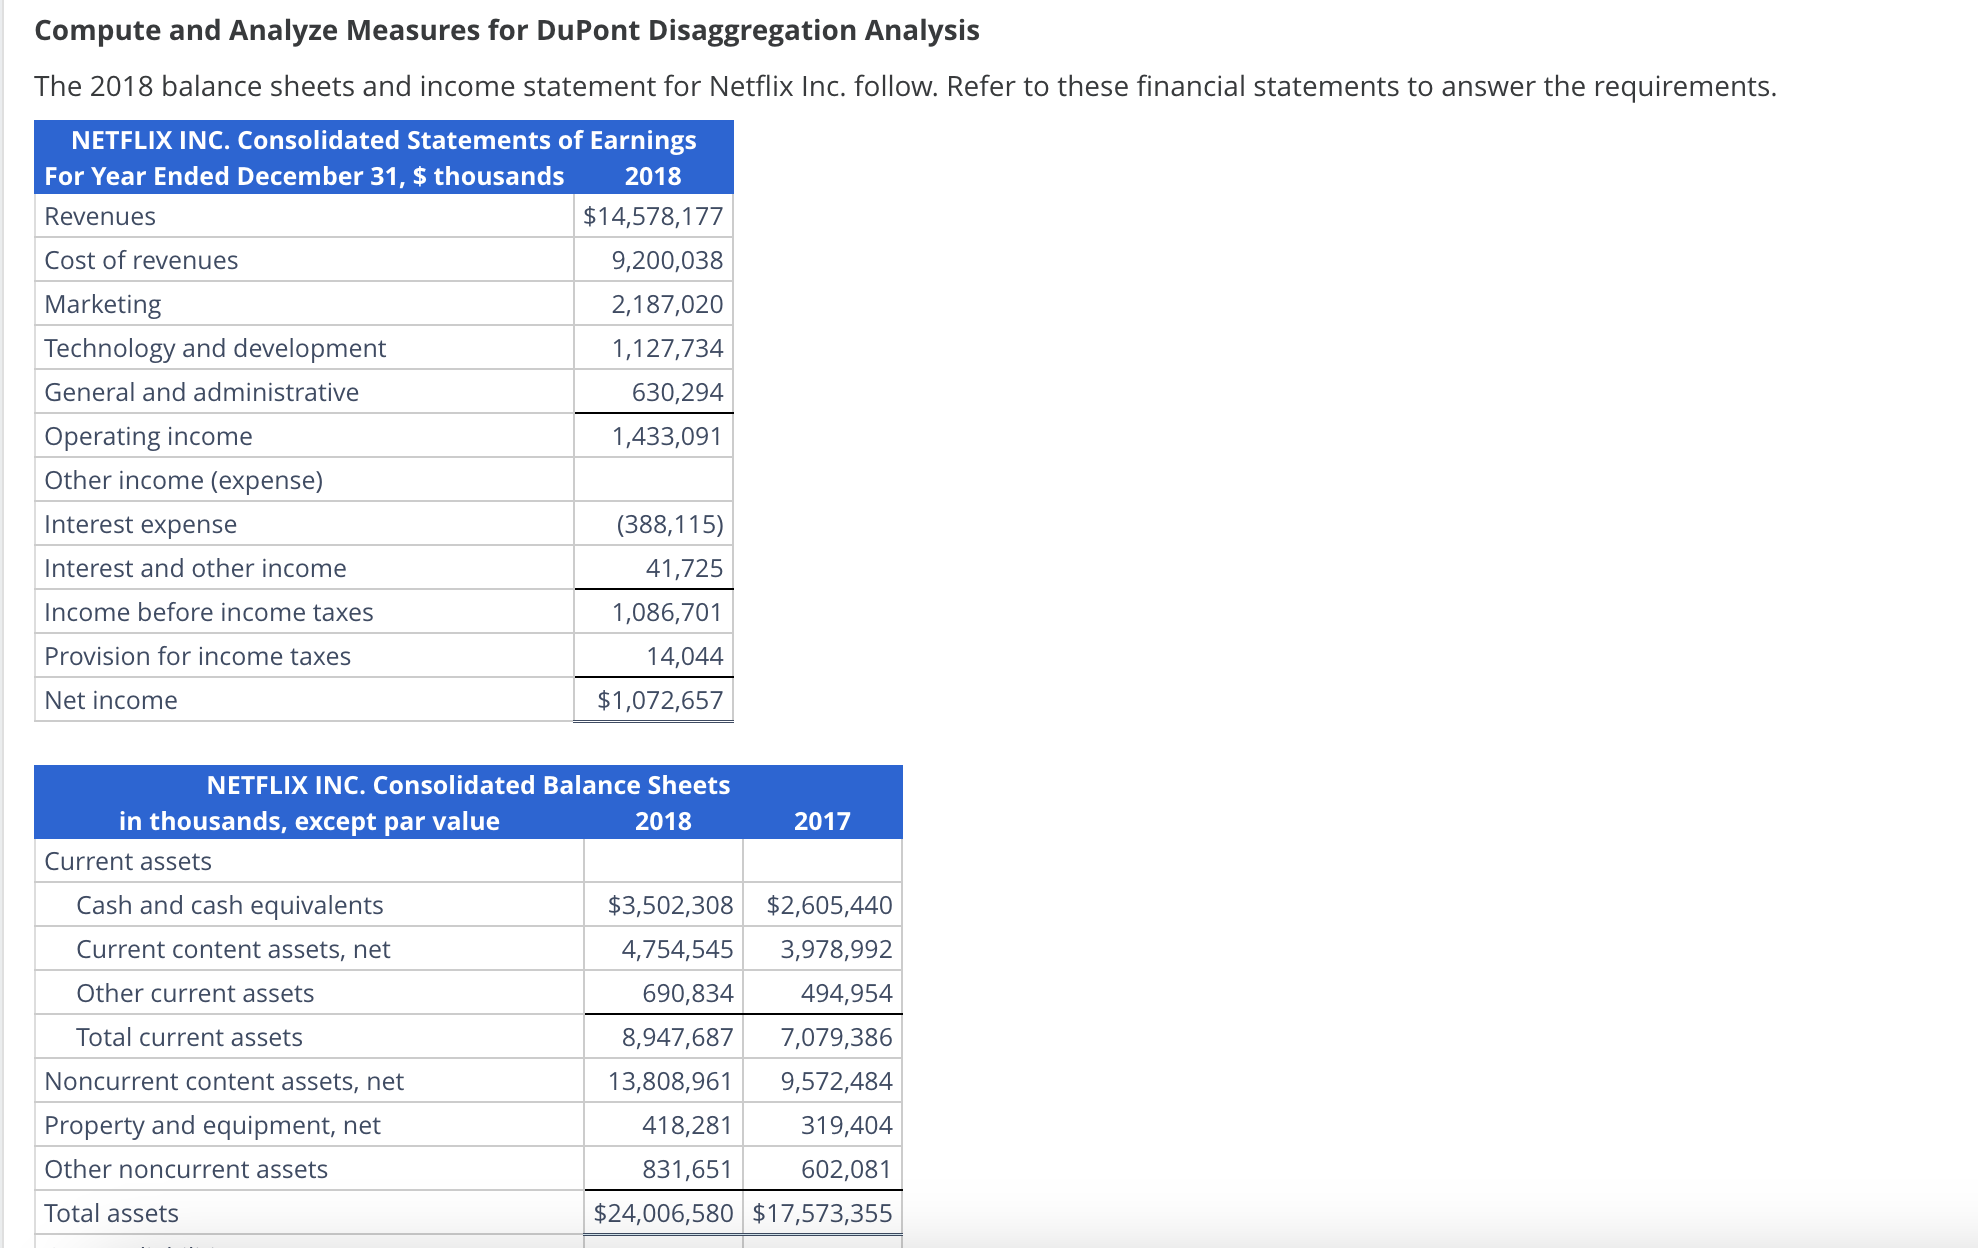Select the Net income label

[111, 700]
